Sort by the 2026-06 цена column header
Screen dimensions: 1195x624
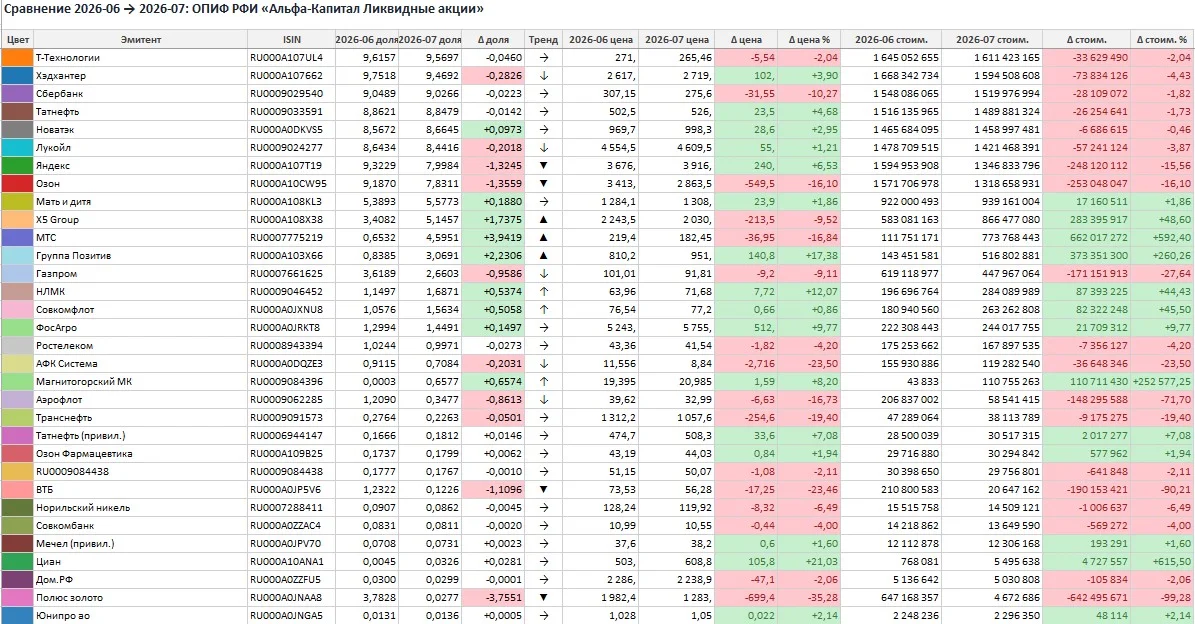601,40
